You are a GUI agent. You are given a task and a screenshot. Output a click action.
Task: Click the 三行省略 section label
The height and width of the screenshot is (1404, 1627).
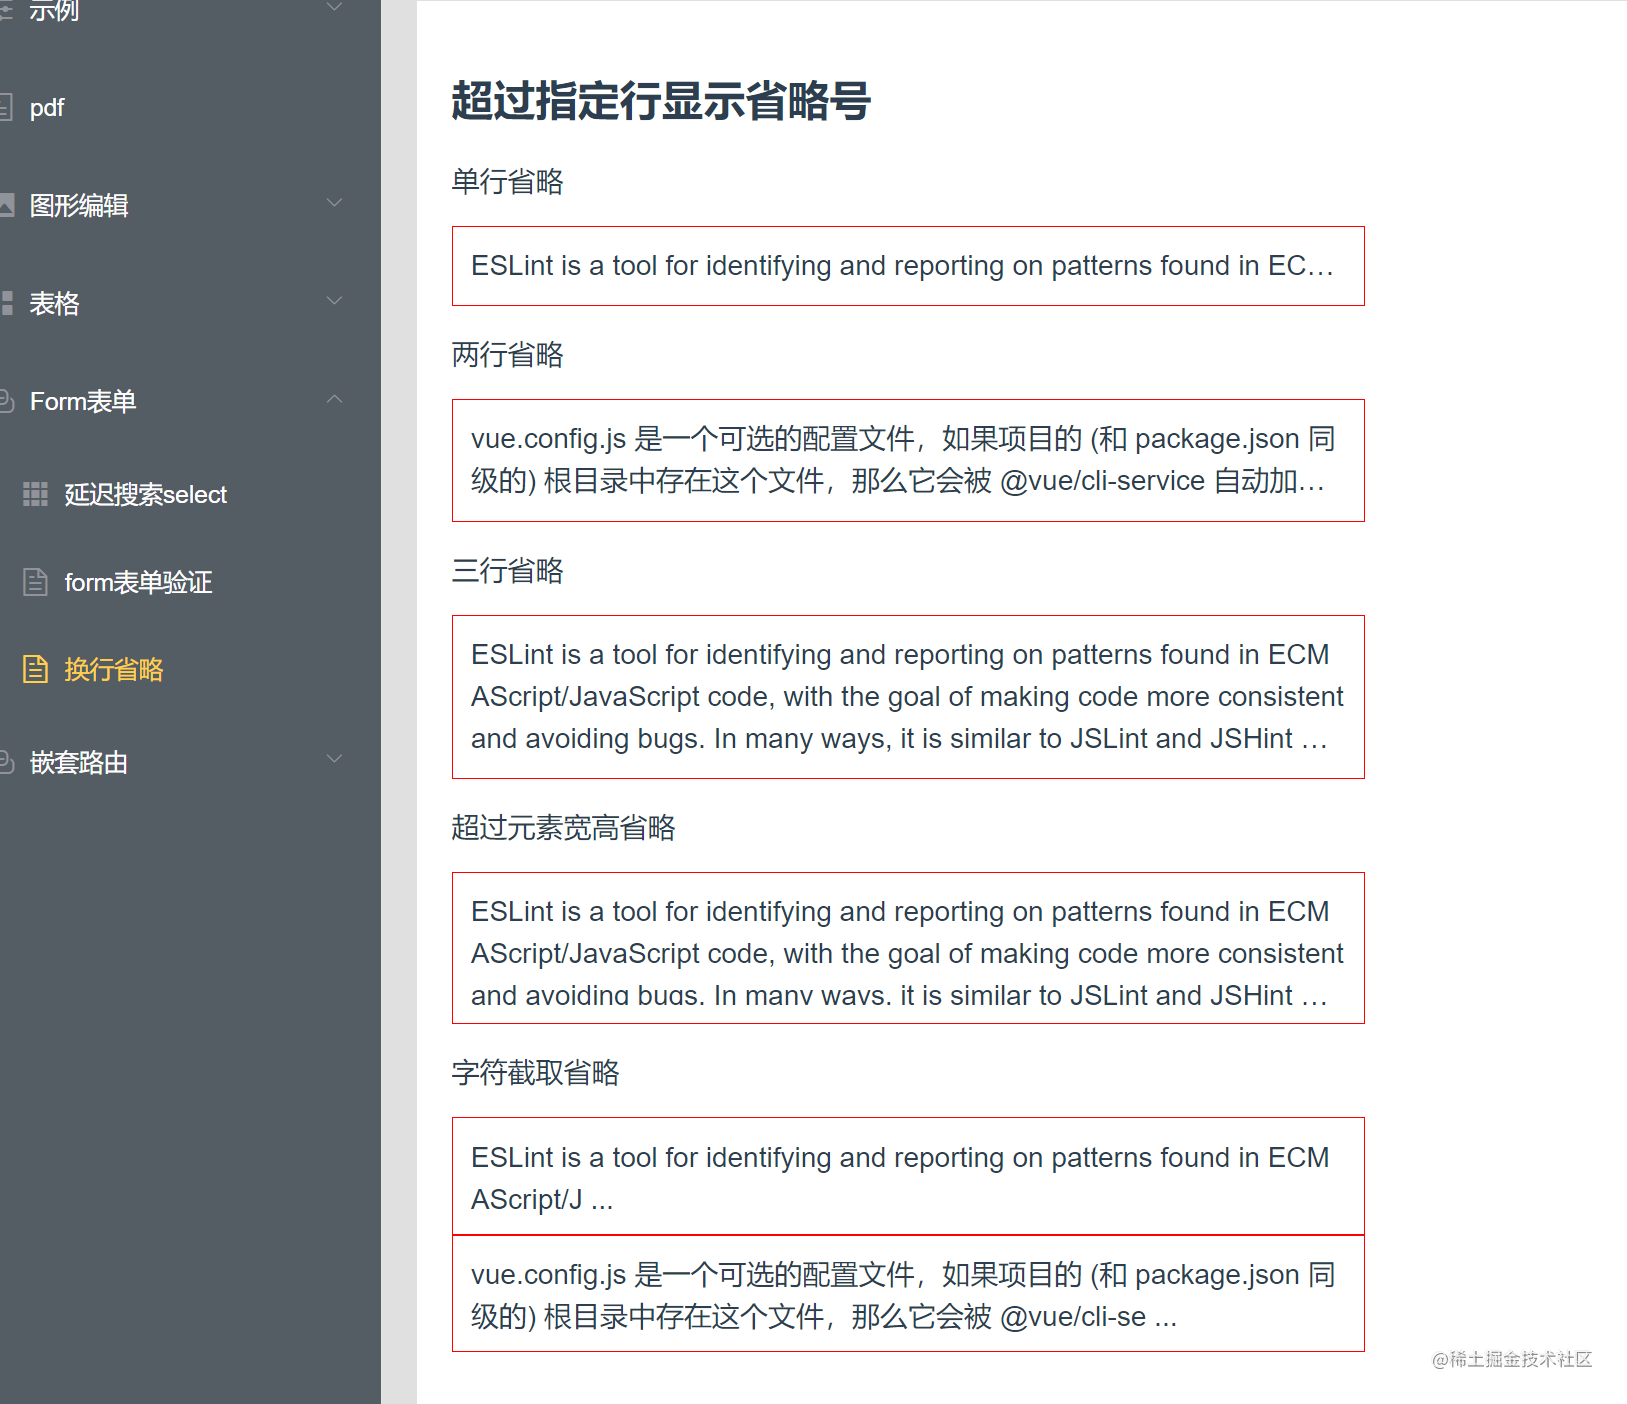[x=508, y=570]
